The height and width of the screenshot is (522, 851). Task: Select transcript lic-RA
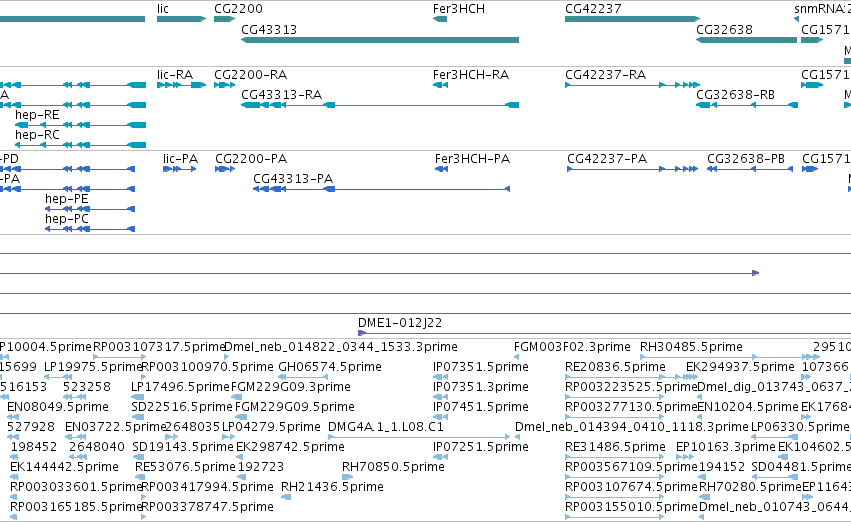click(181, 85)
